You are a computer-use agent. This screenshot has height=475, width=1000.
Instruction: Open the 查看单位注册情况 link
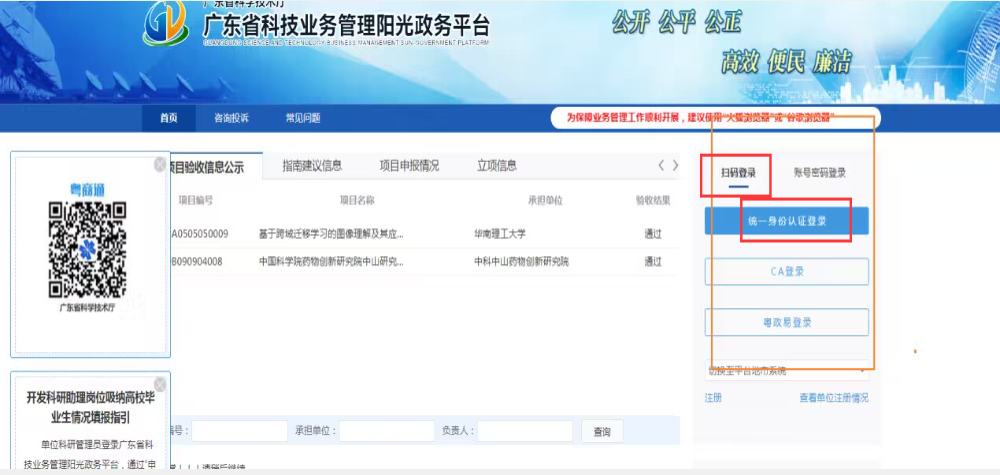point(834,398)
